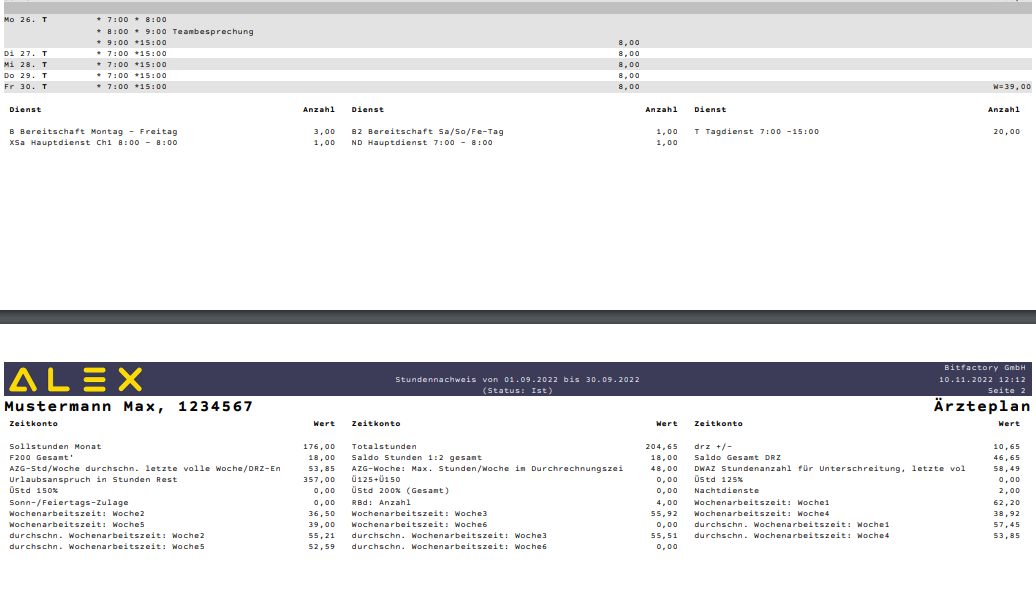
Task: Click the XSa Hauptdienst Ch1 entry
Action: pyautogui.click(x=93, y=142)
